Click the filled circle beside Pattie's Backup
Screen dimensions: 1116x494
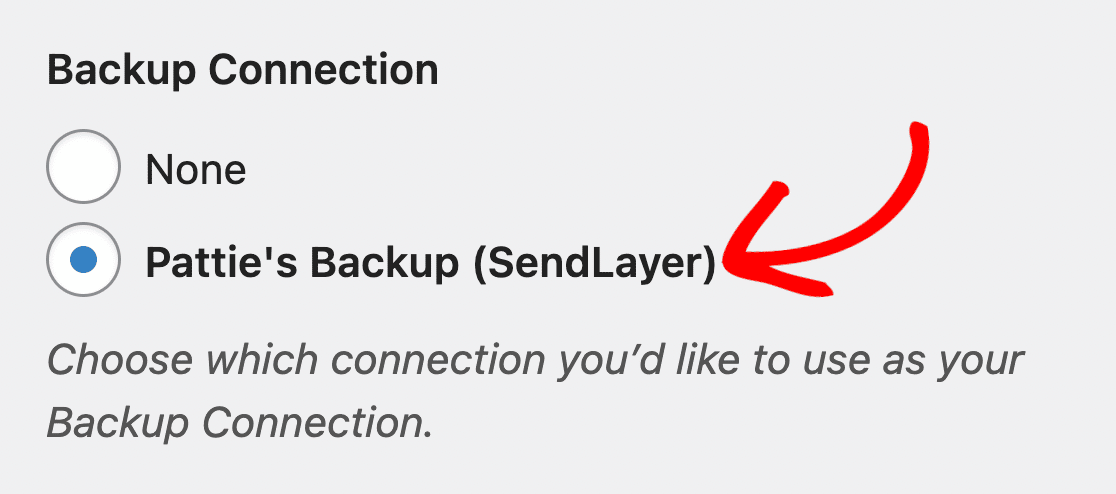click(x=83, y=260)
